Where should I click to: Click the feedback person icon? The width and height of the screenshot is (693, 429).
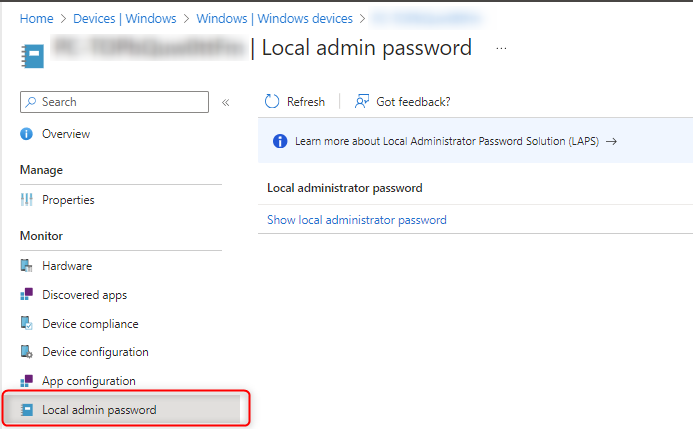click(362, 101)
